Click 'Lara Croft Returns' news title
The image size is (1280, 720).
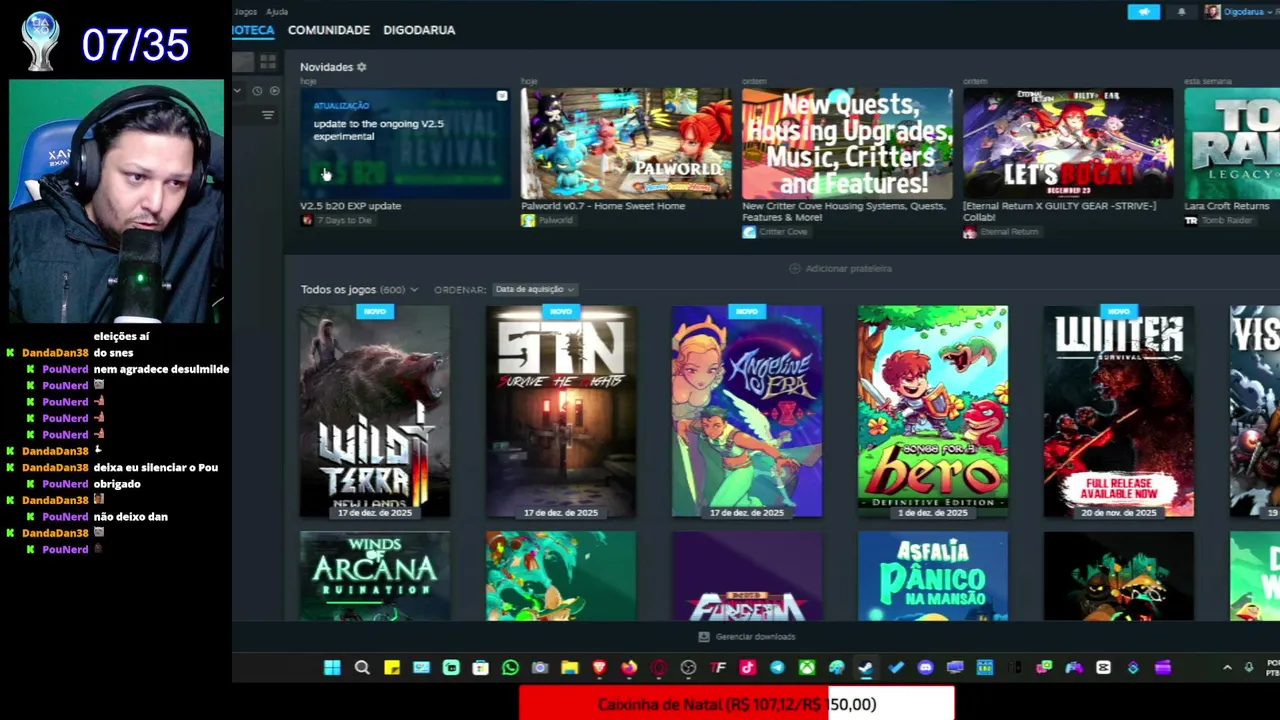pyautogui.click(x=1227, y=206)
